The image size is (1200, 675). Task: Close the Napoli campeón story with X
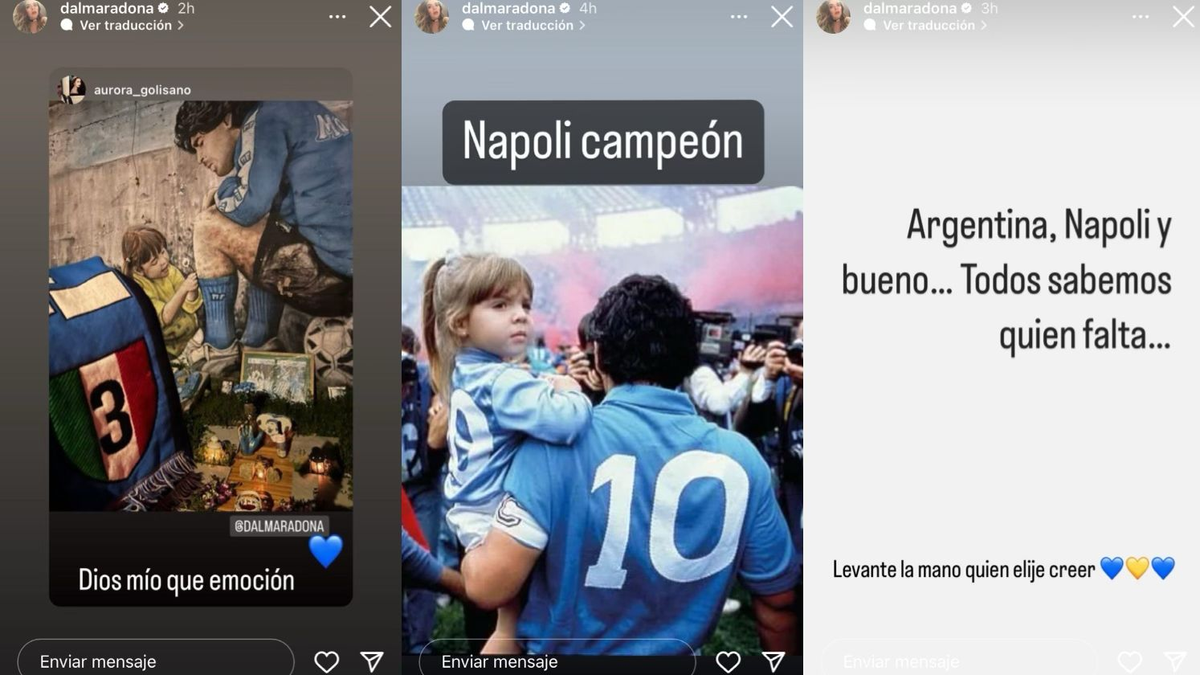[782, 17]
